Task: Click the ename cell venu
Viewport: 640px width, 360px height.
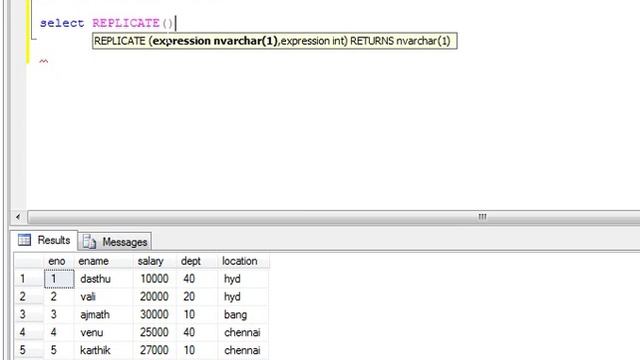Action: tap(104, 332)
